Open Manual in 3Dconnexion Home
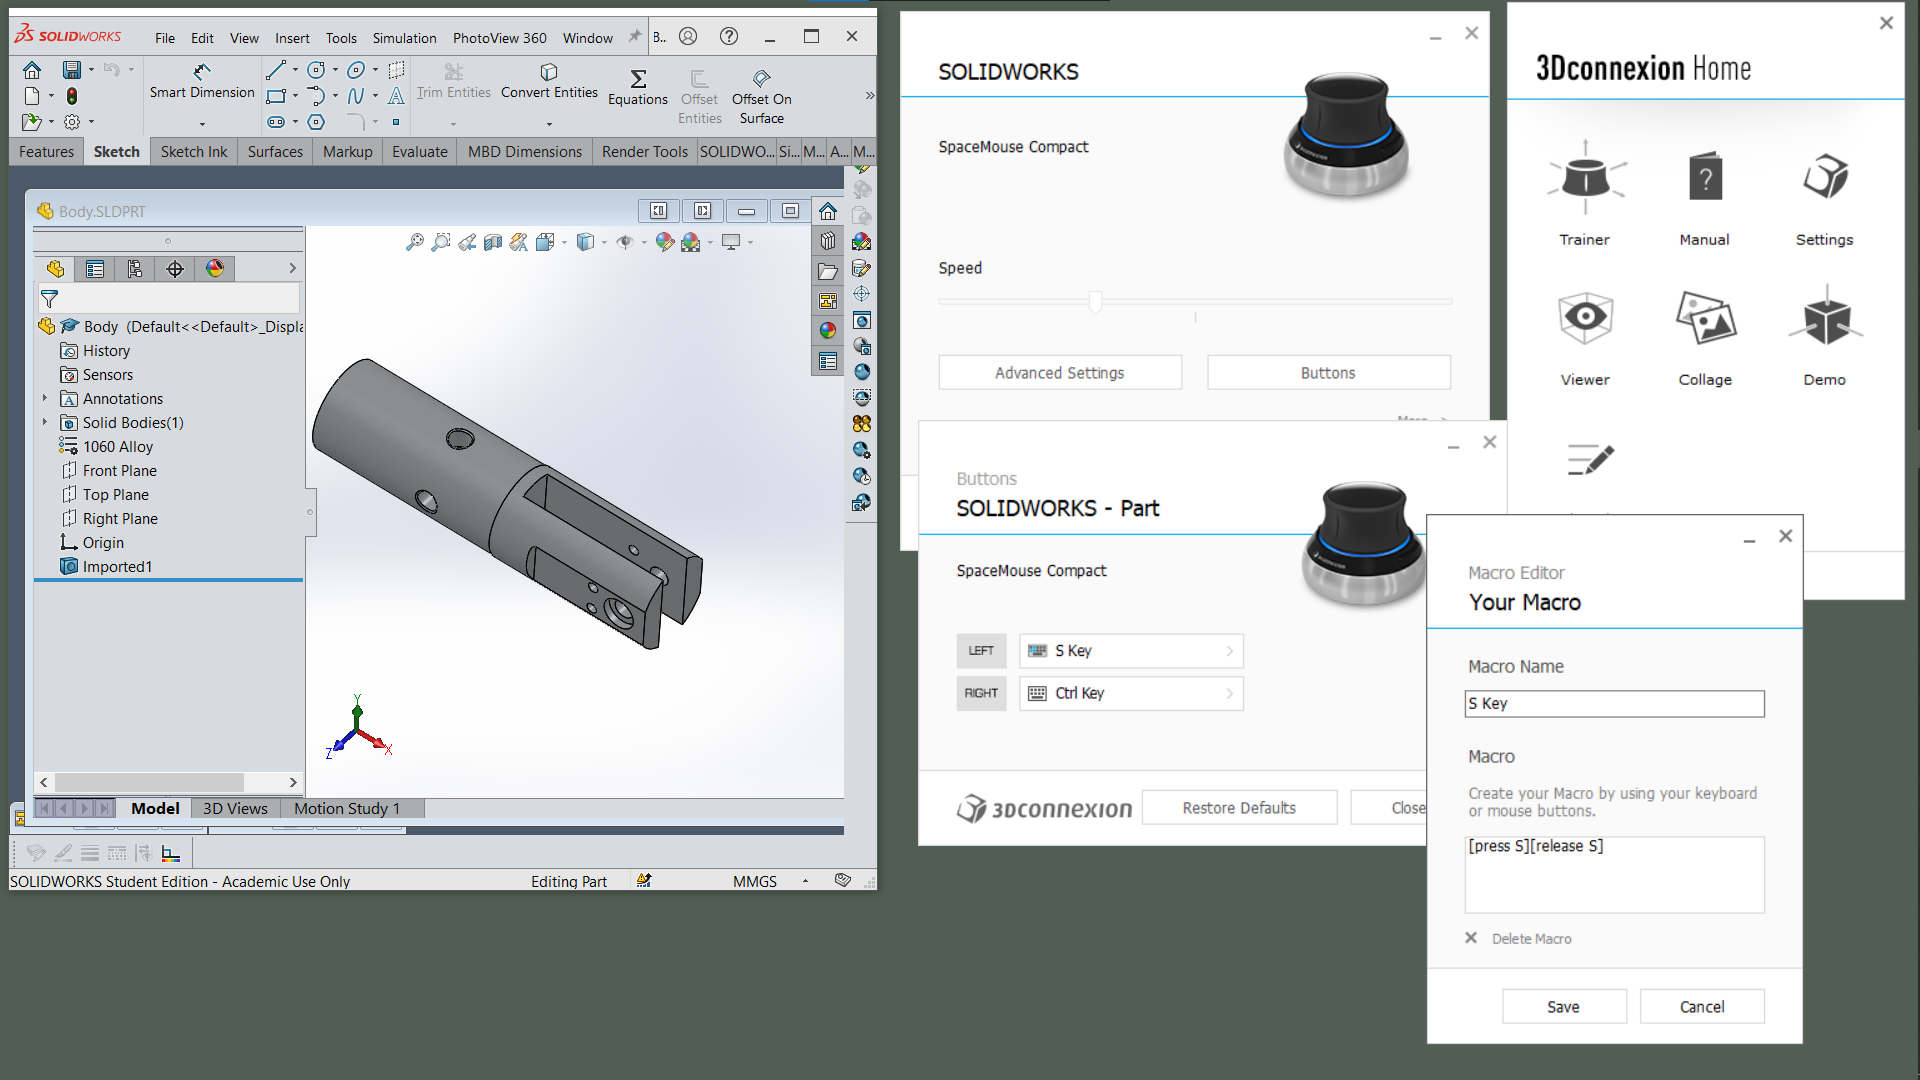Image resolution: width=1920 pixels, height=1080 pixels. coord(1705,198)
